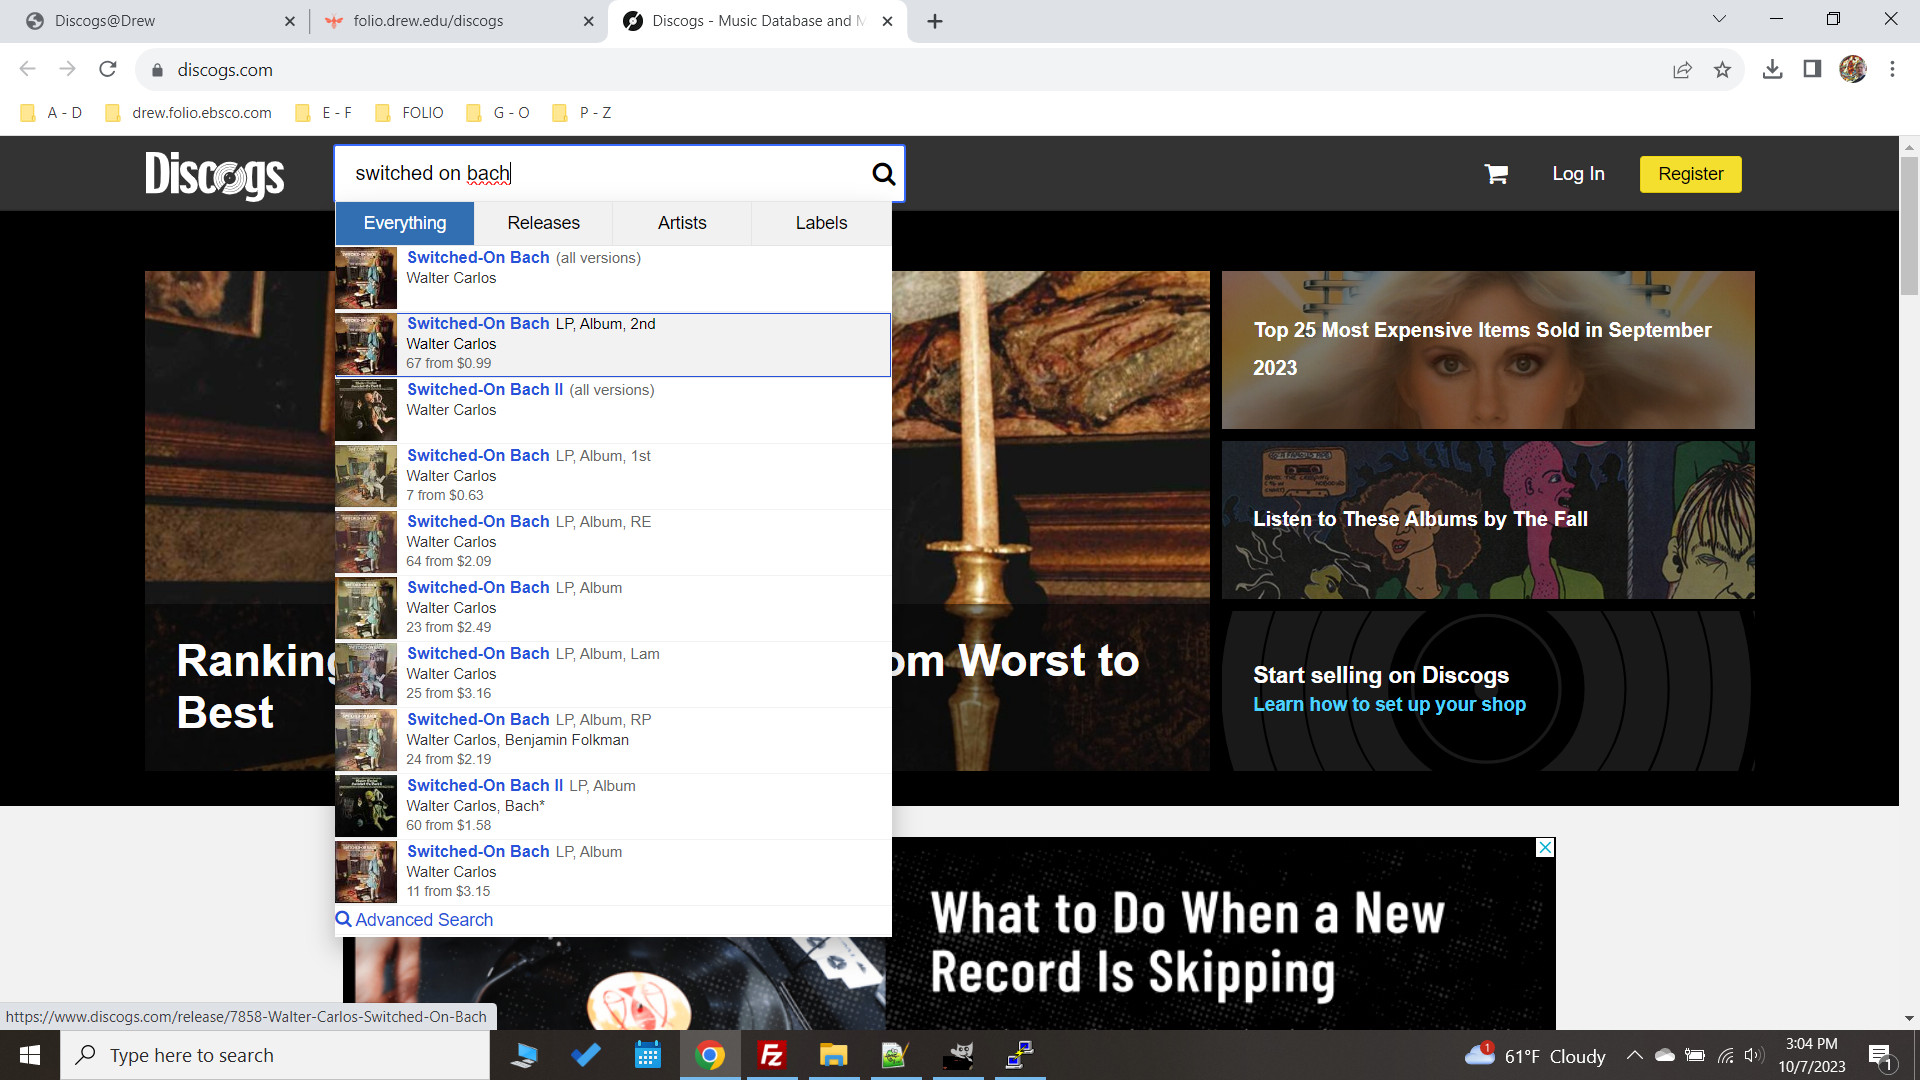Image resolution: width=1920 pixels, height=1080 pixels.
Task: Select the Everything search tab
Action: tap(405, 223)
